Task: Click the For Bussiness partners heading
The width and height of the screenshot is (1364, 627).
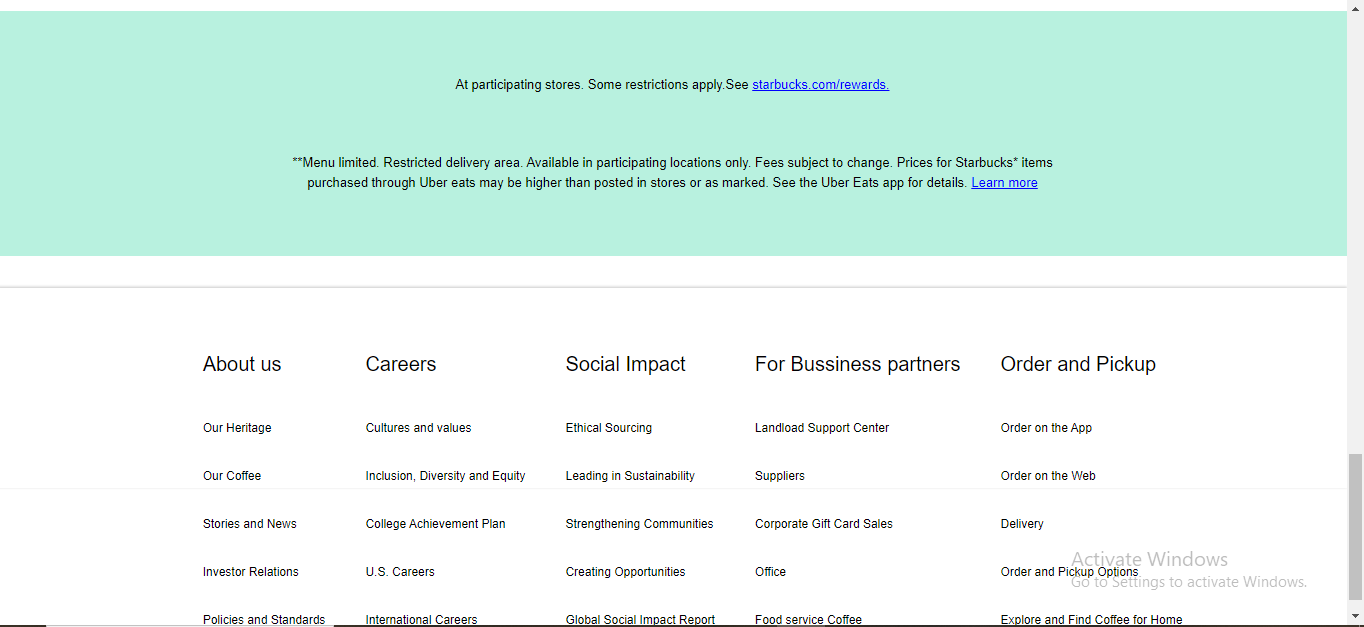Action: [857, 364]
